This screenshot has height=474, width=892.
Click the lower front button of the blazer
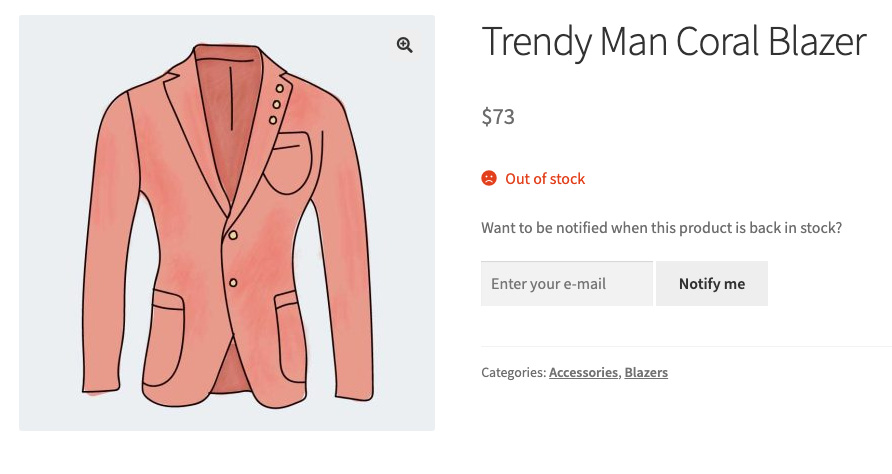point(233,283)
